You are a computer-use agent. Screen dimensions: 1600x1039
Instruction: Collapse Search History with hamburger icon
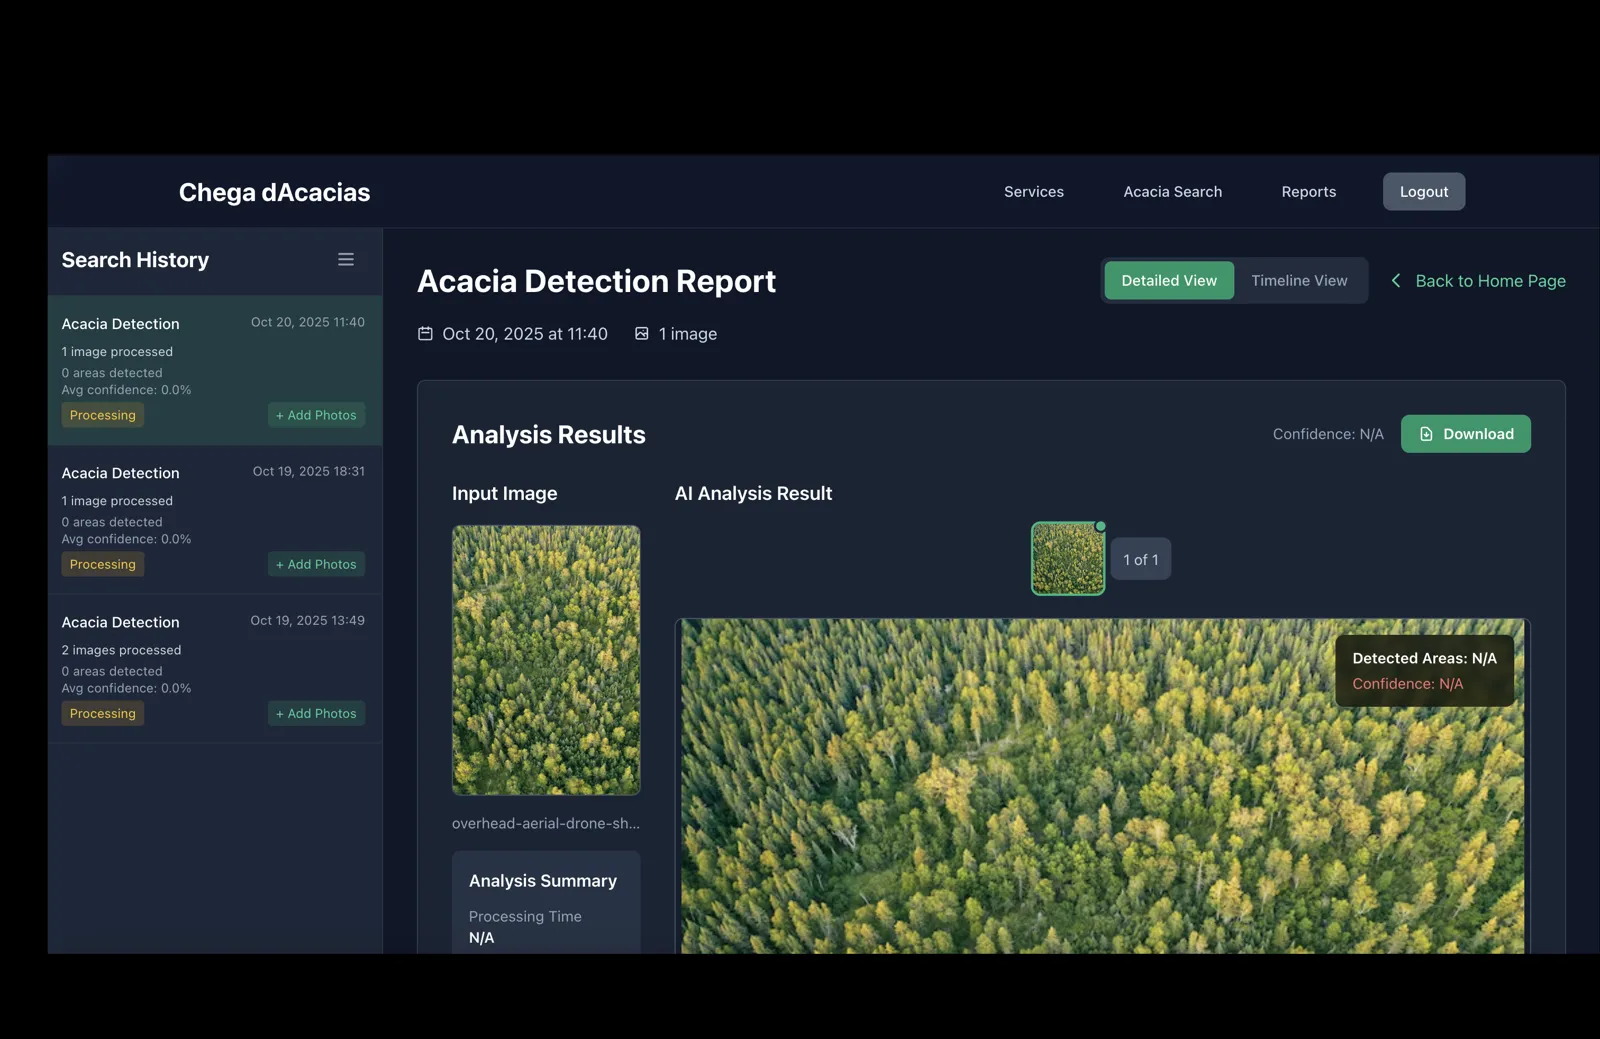[x=346, y=260]
